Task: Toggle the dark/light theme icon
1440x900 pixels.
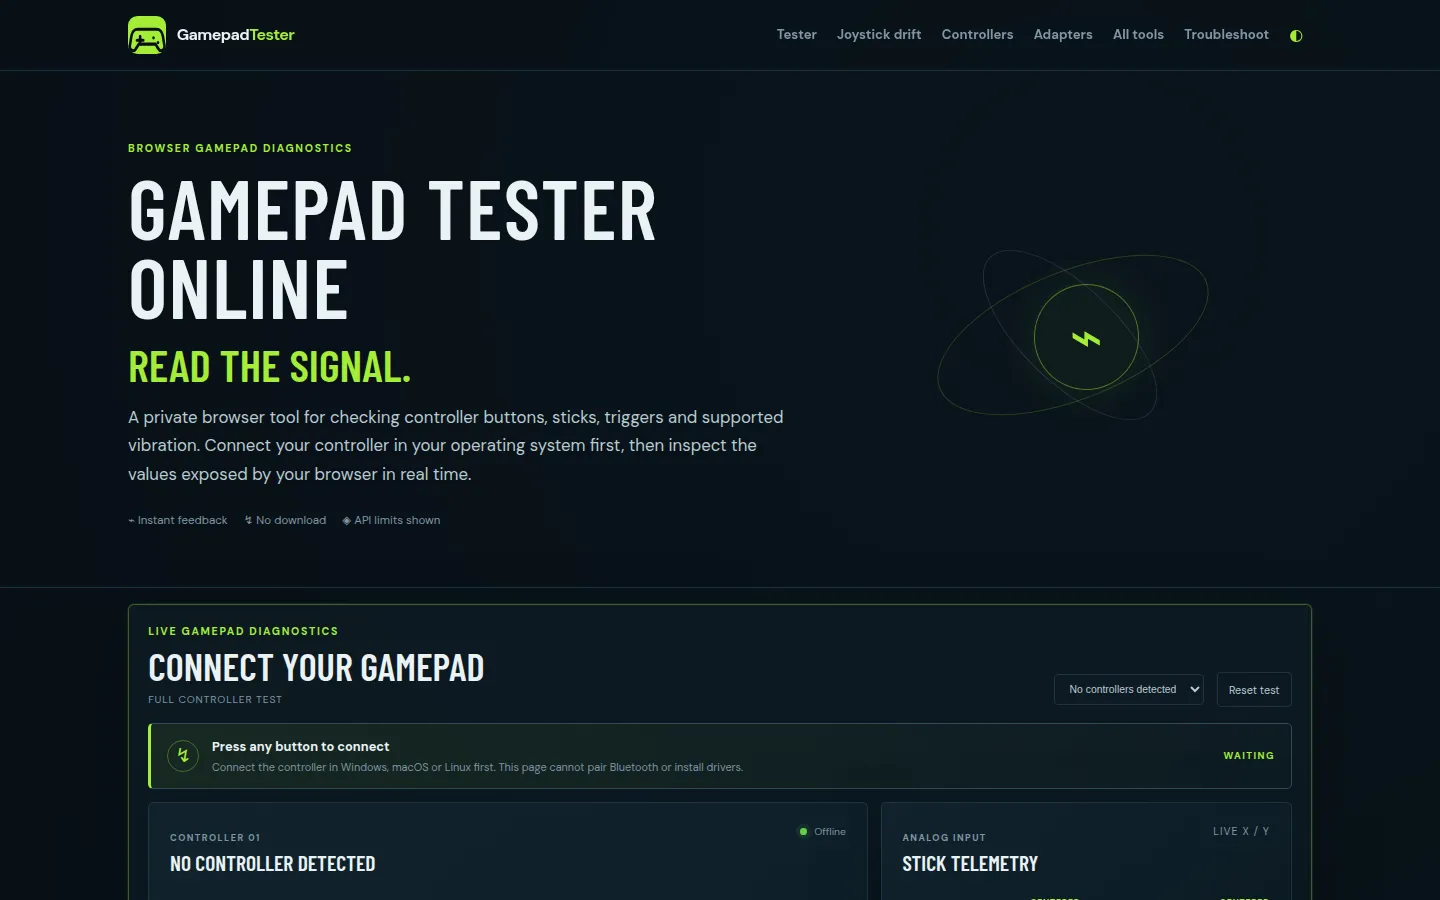Action: point(1296,35)
